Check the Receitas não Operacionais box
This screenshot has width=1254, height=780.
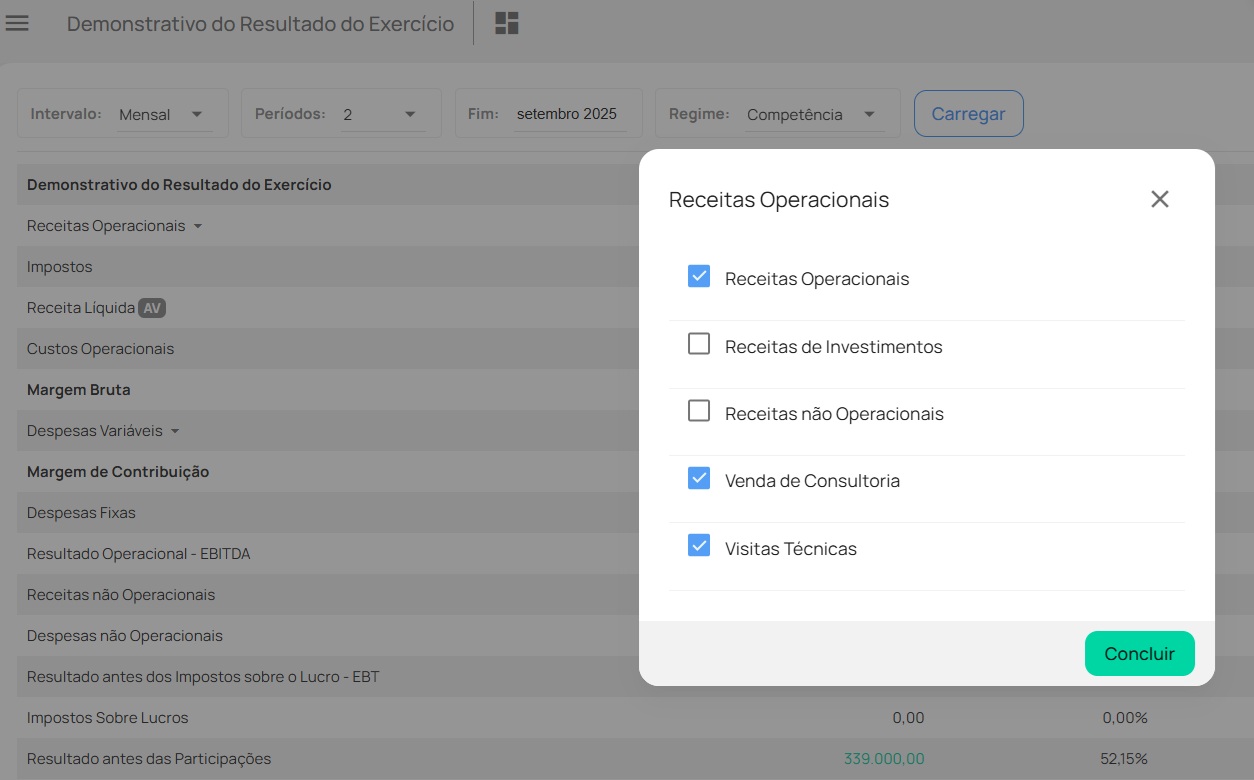coord(699,412)
